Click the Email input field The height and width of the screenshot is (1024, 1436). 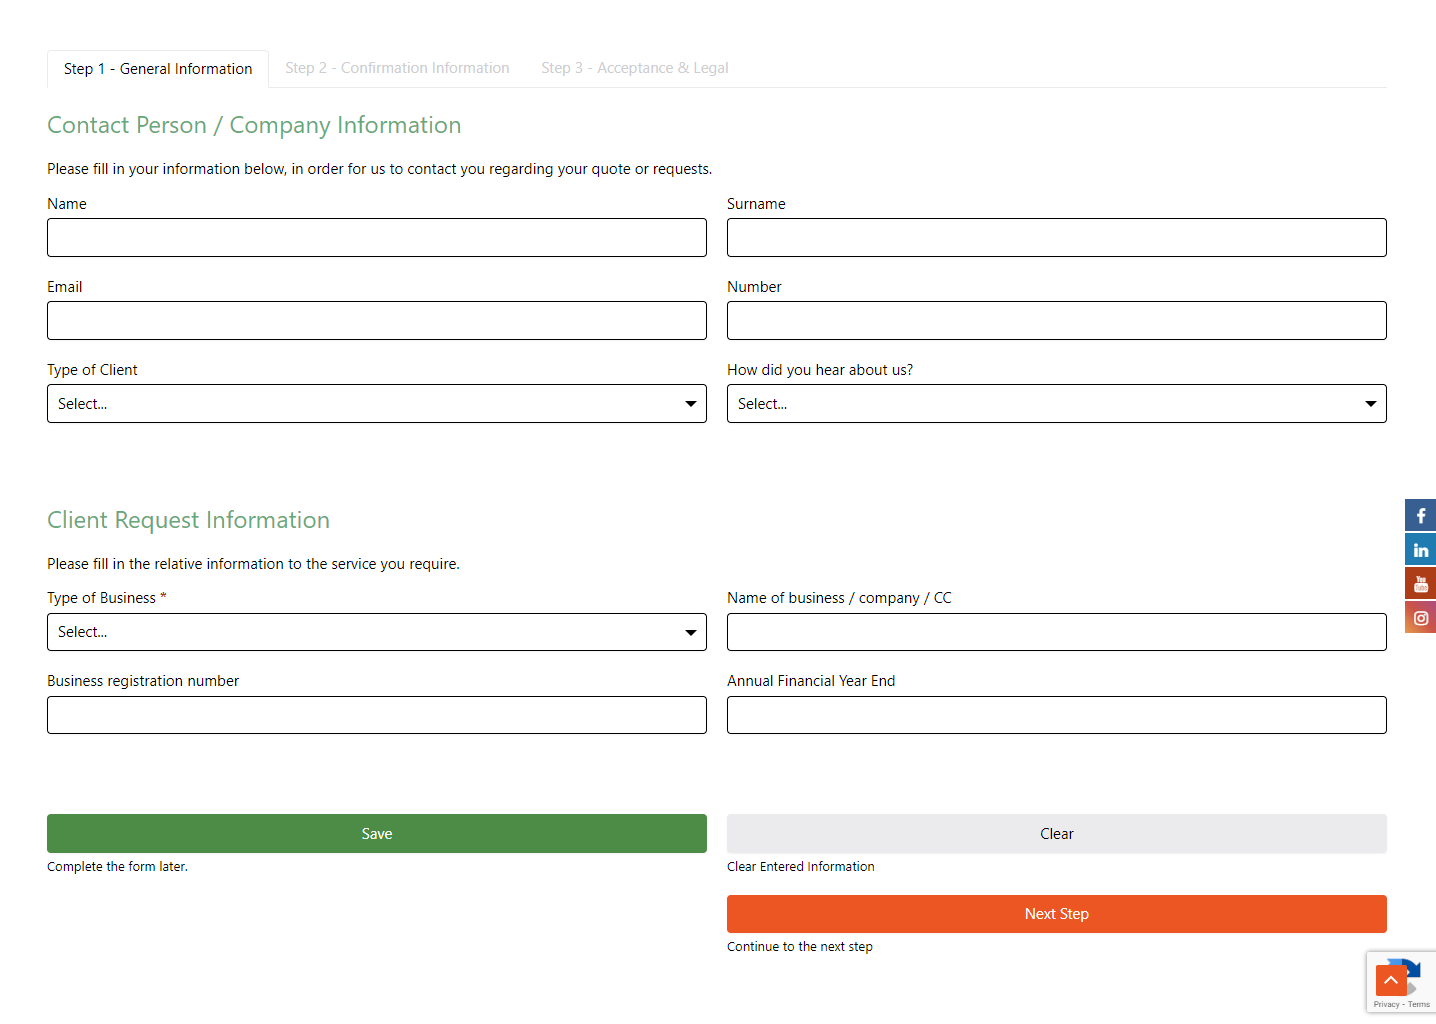point(376,321)
